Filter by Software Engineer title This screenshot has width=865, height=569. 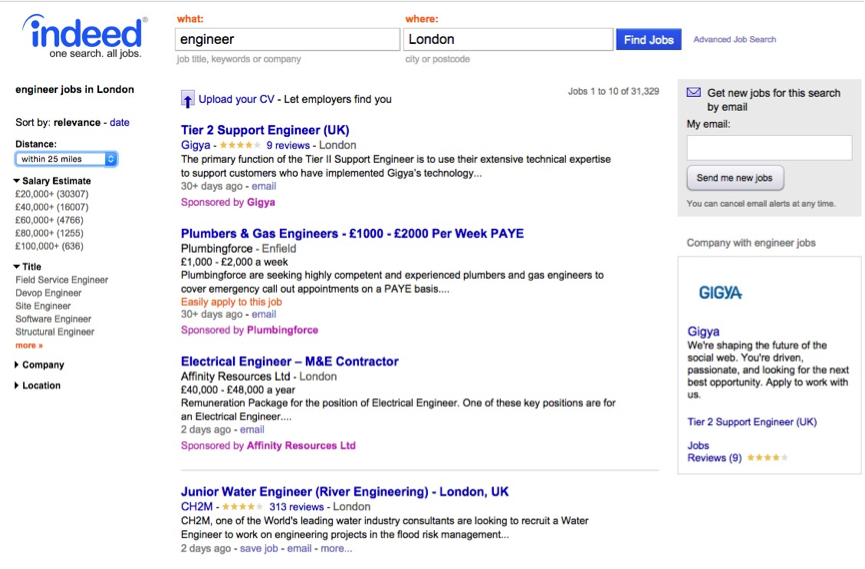point(54,319)
